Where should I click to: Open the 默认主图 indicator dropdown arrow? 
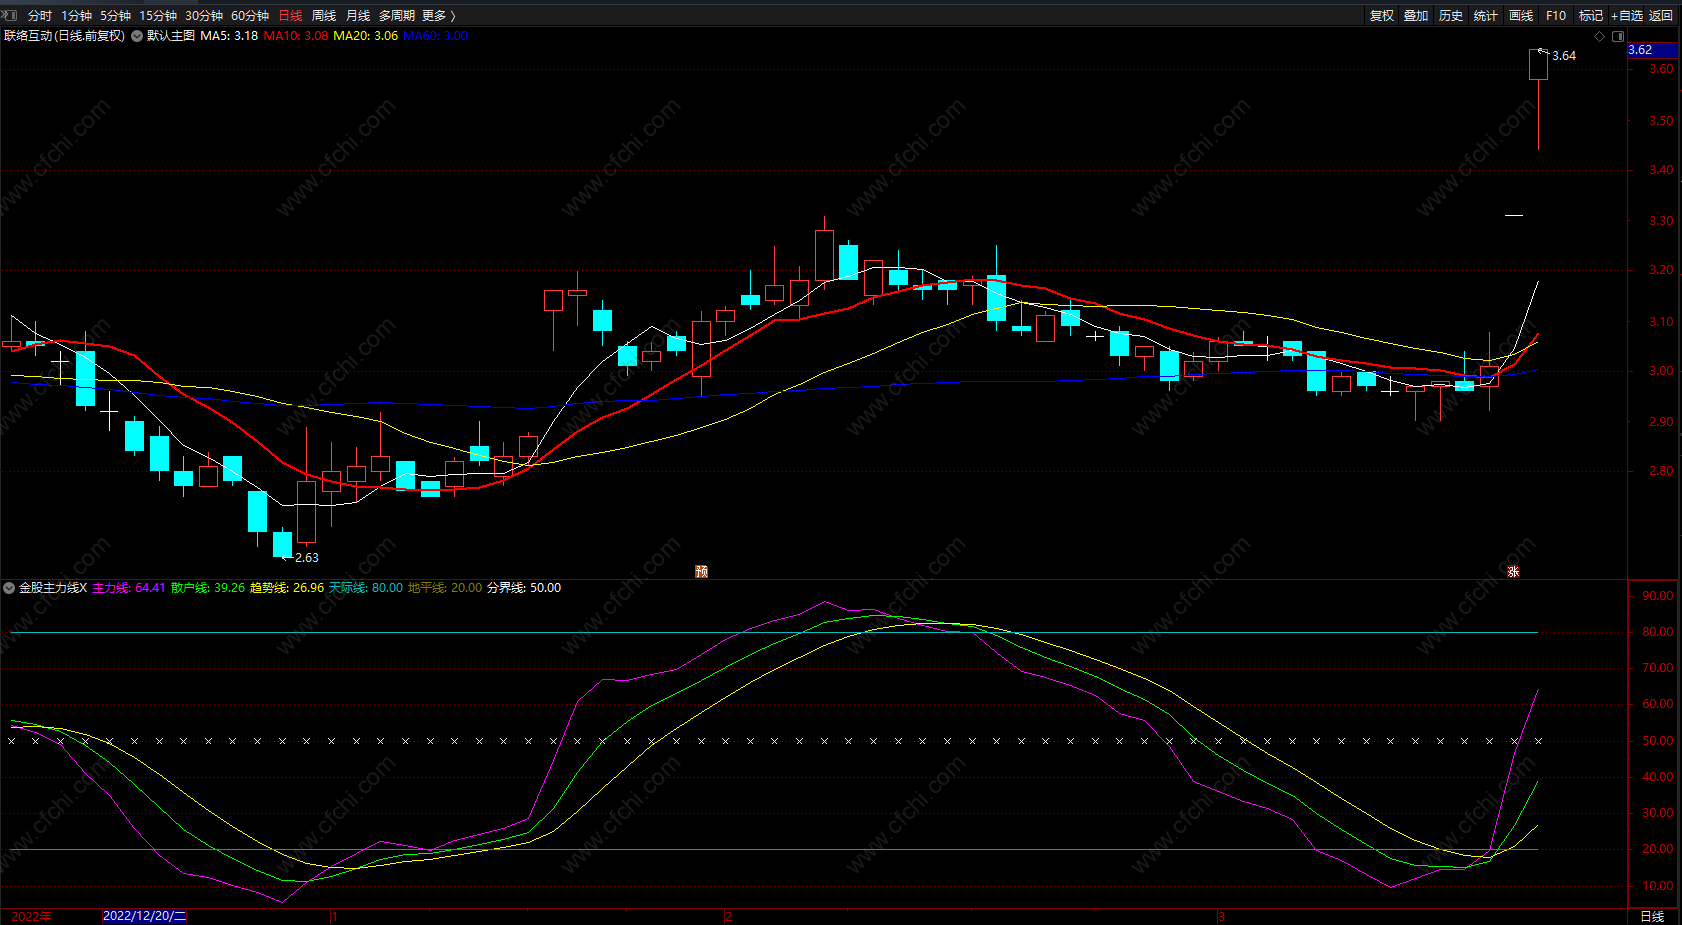coord(137,36)
